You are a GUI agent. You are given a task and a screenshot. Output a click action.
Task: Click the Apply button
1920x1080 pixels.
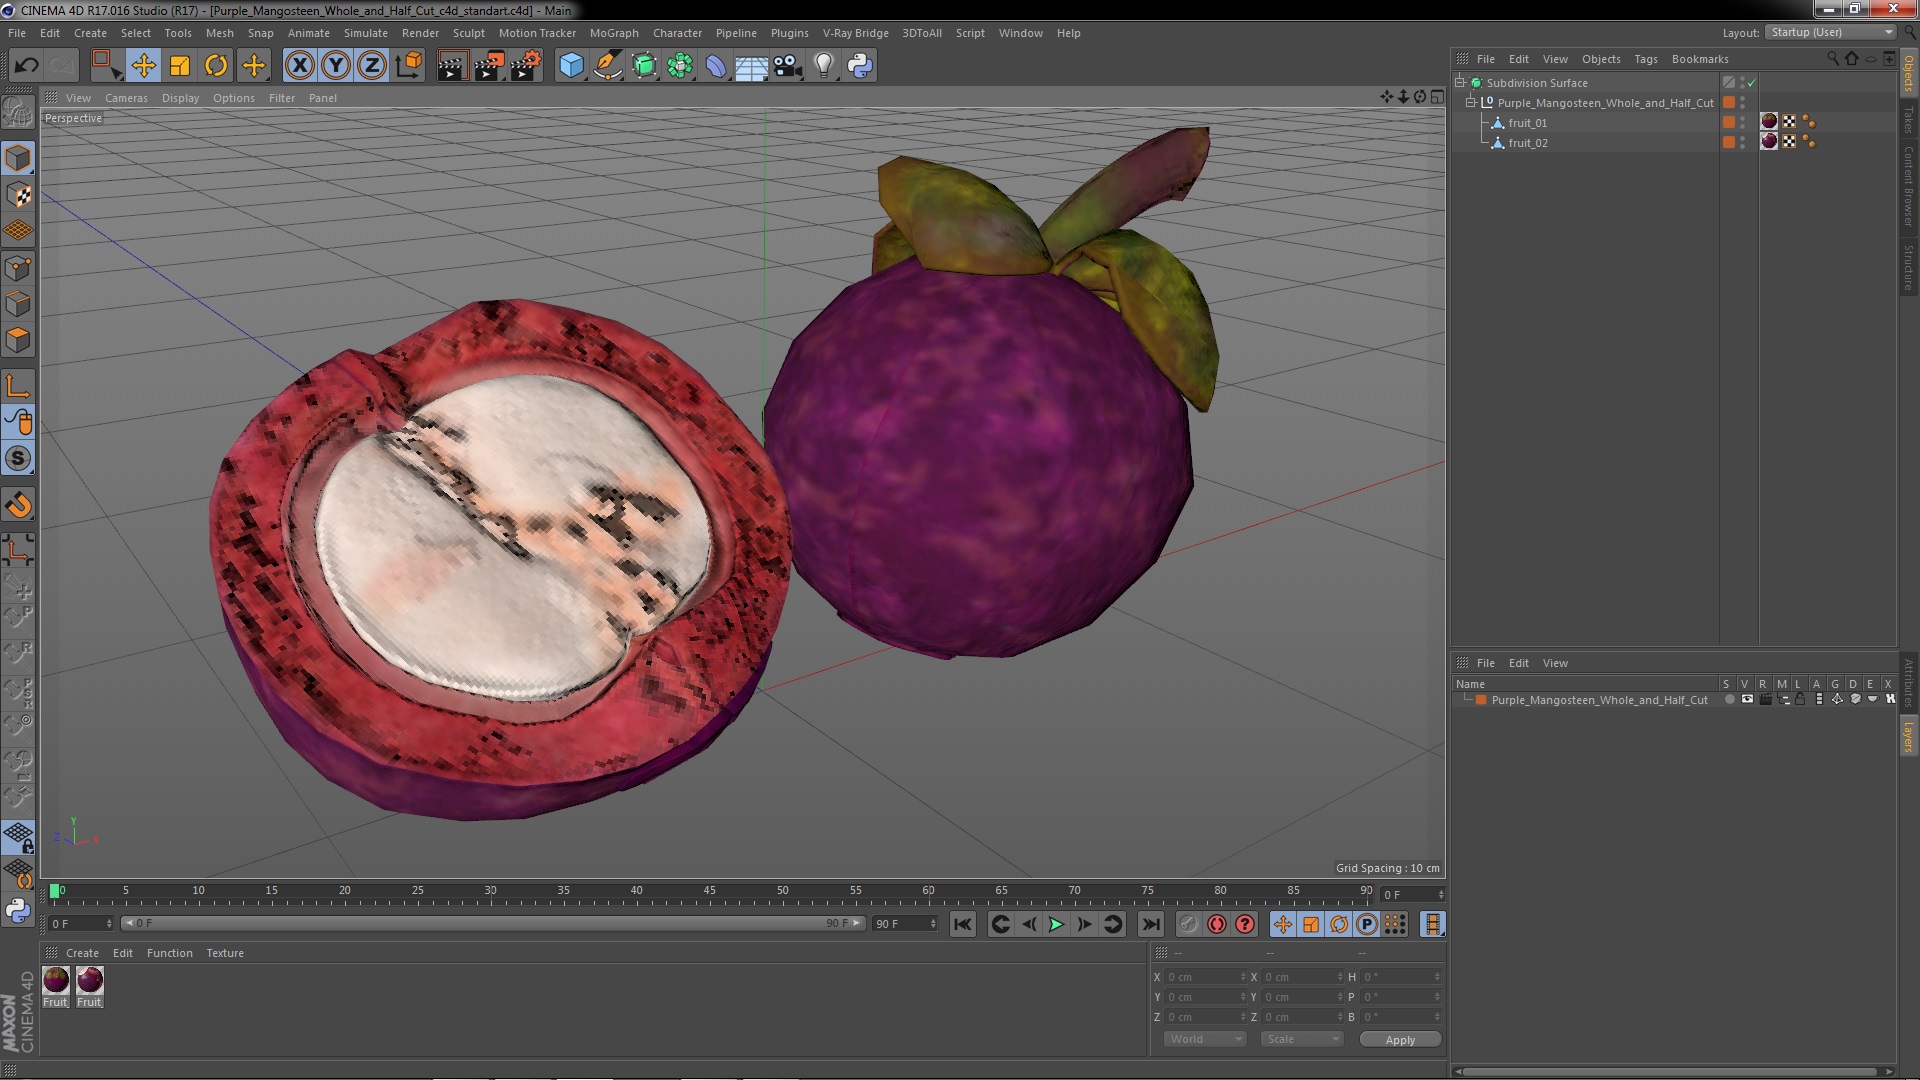1399,1040
